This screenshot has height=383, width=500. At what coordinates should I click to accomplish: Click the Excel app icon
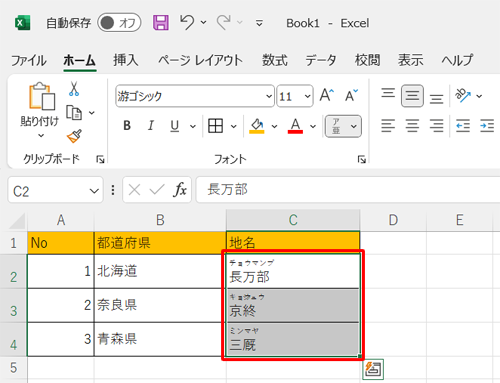point(23,23)
